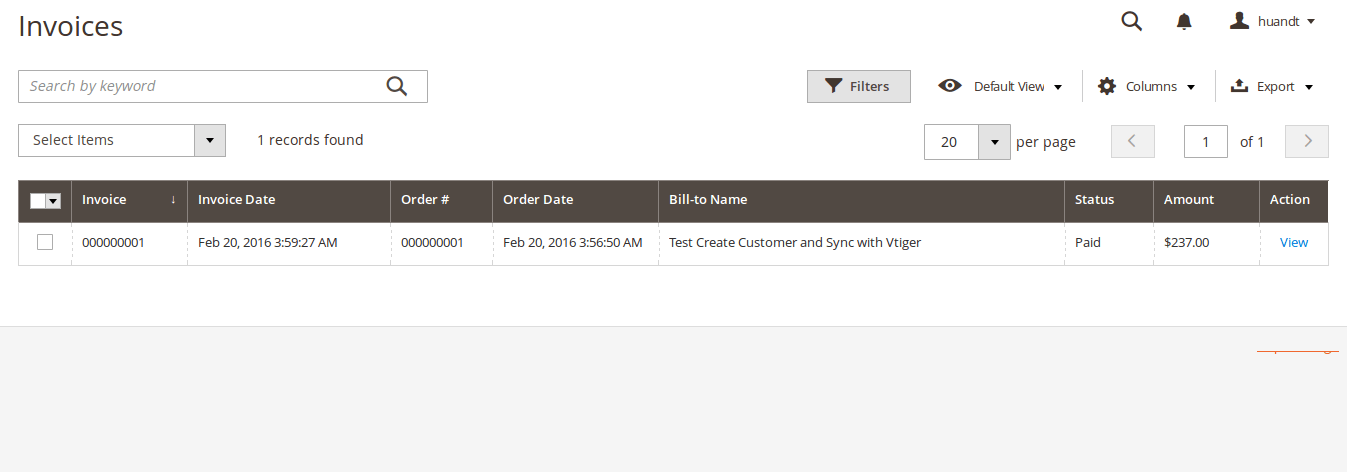Image resolution: width=1347 pixels, height=472 pixels.
Task: Sort by the Order Date column header
Action: (x=538, y=199)
